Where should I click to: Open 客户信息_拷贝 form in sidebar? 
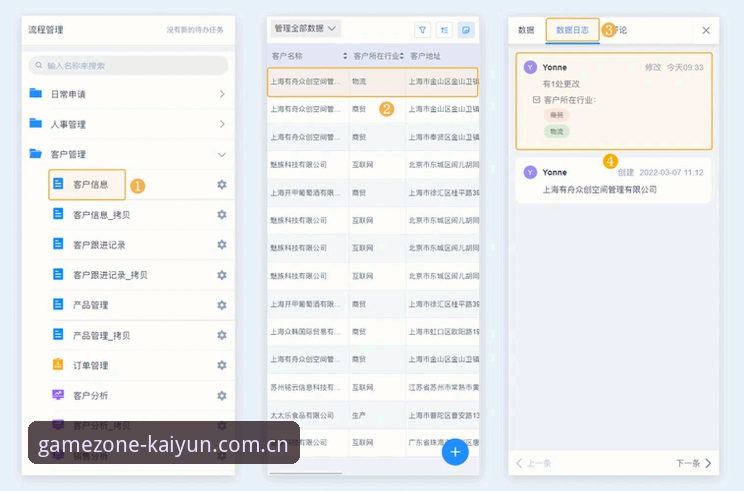[102, 214]
